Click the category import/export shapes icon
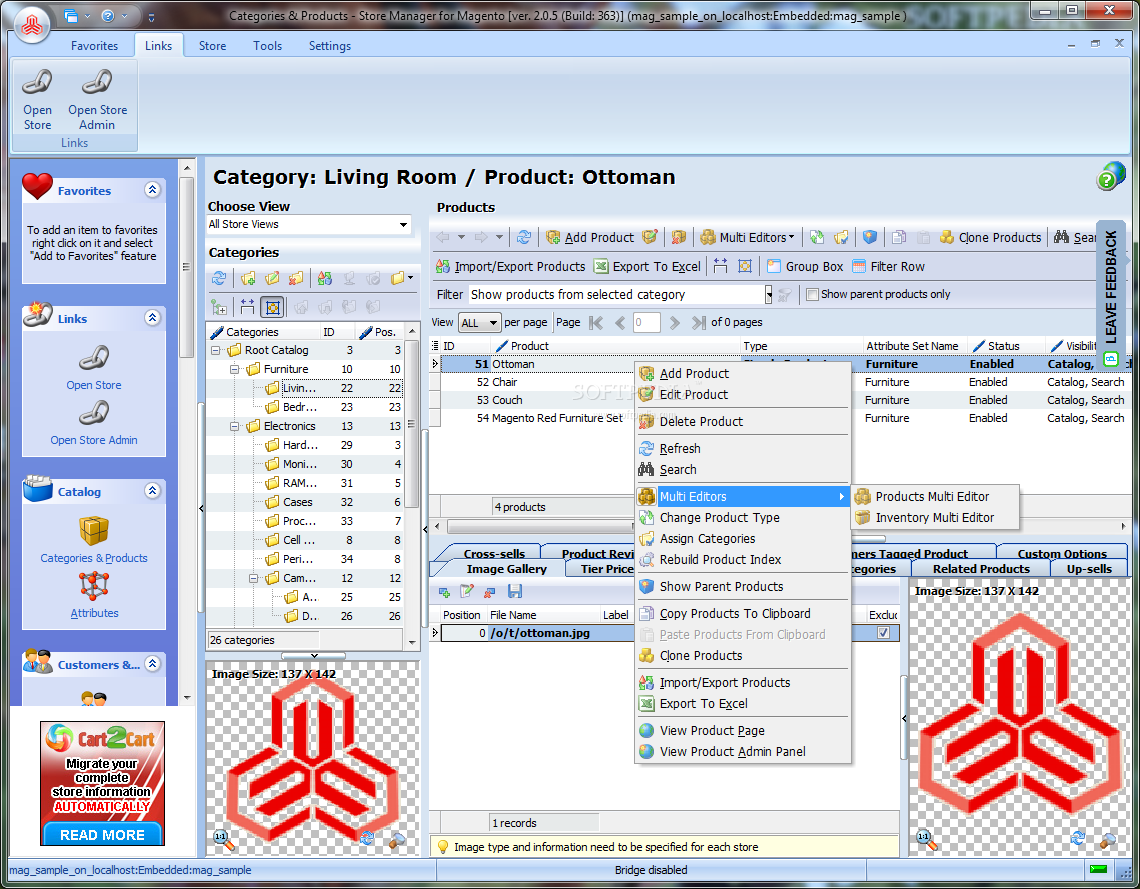1140x889 pixels. (x=324, y=278)
